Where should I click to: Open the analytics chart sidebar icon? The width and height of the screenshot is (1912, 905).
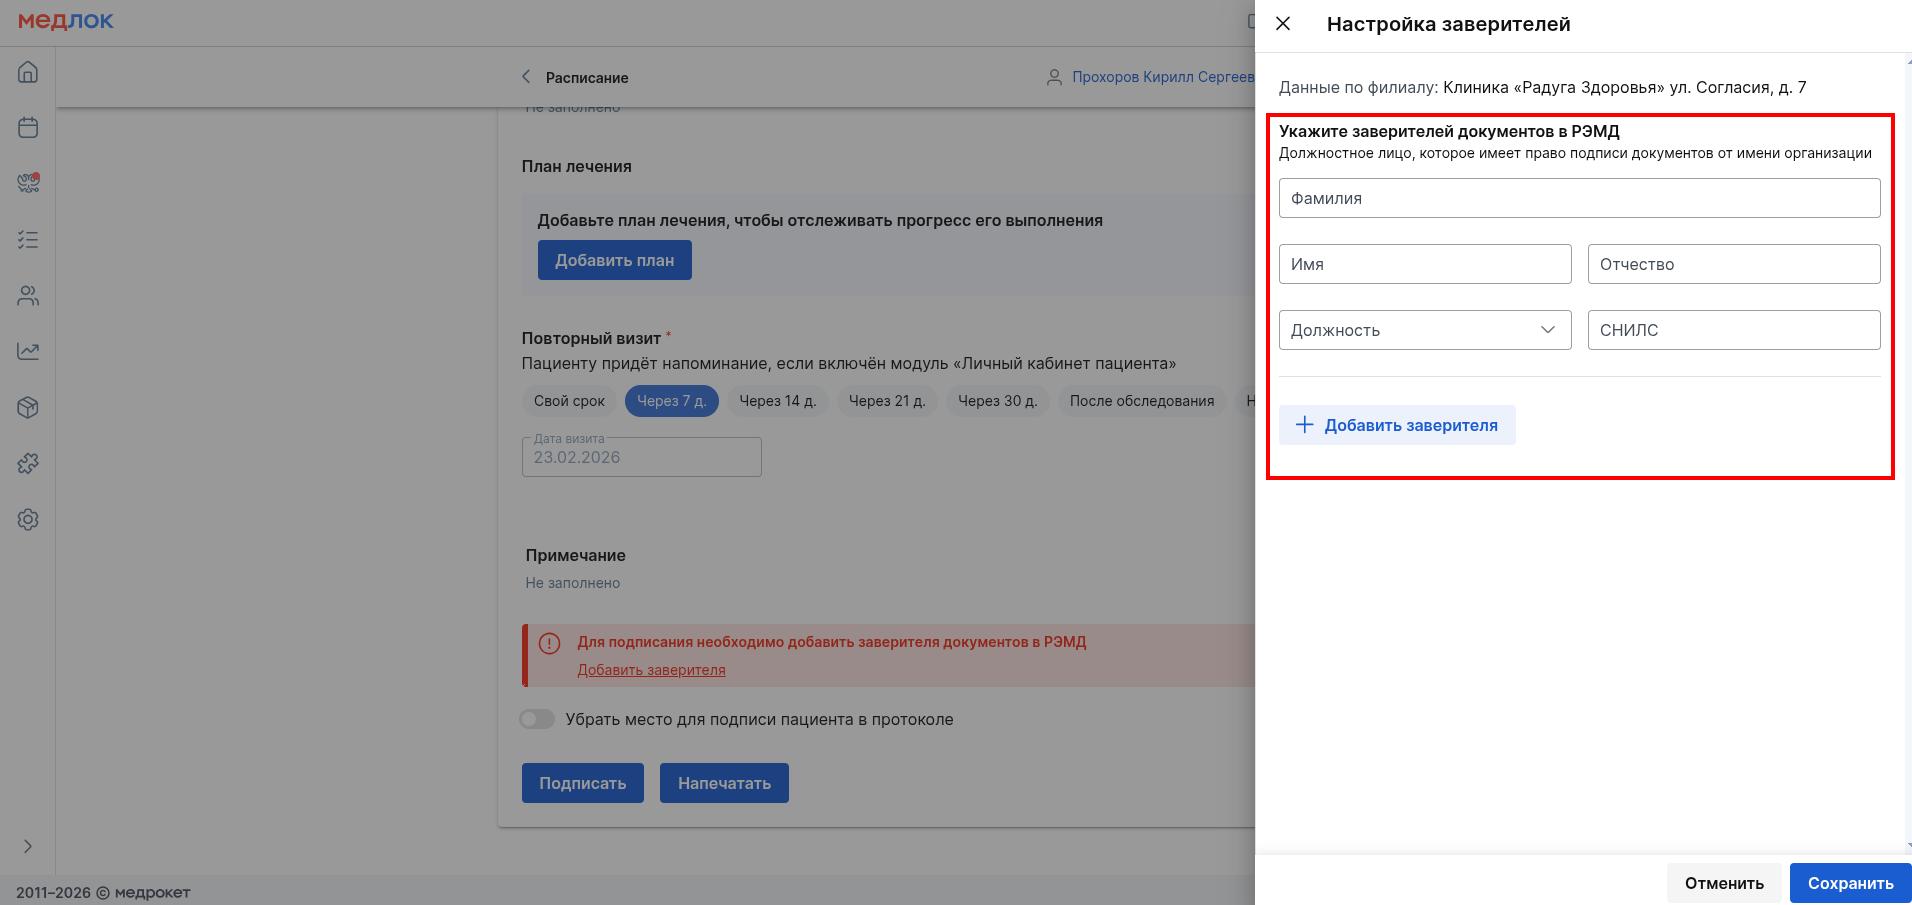28,352
